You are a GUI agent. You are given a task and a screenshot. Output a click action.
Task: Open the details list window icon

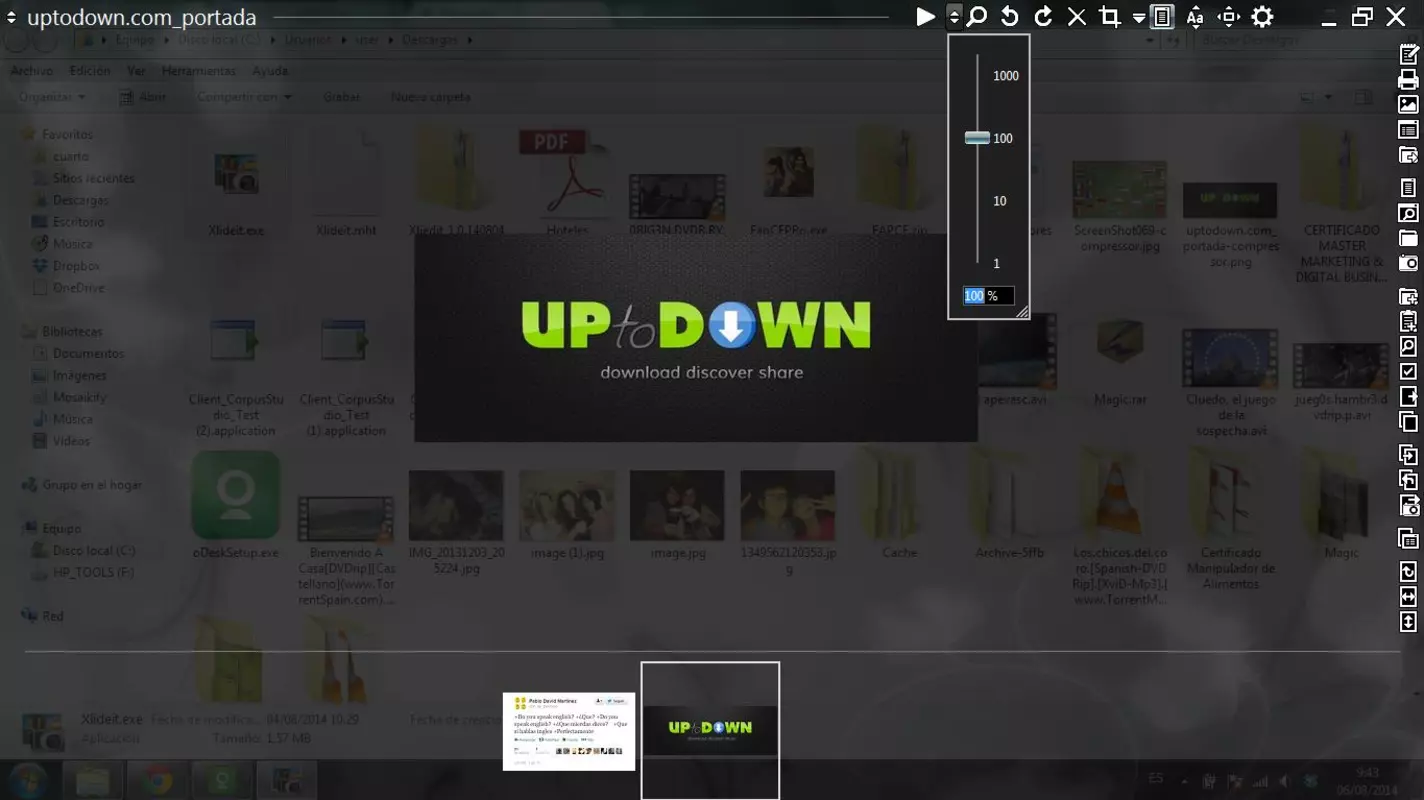click(x=1408, y=130)
